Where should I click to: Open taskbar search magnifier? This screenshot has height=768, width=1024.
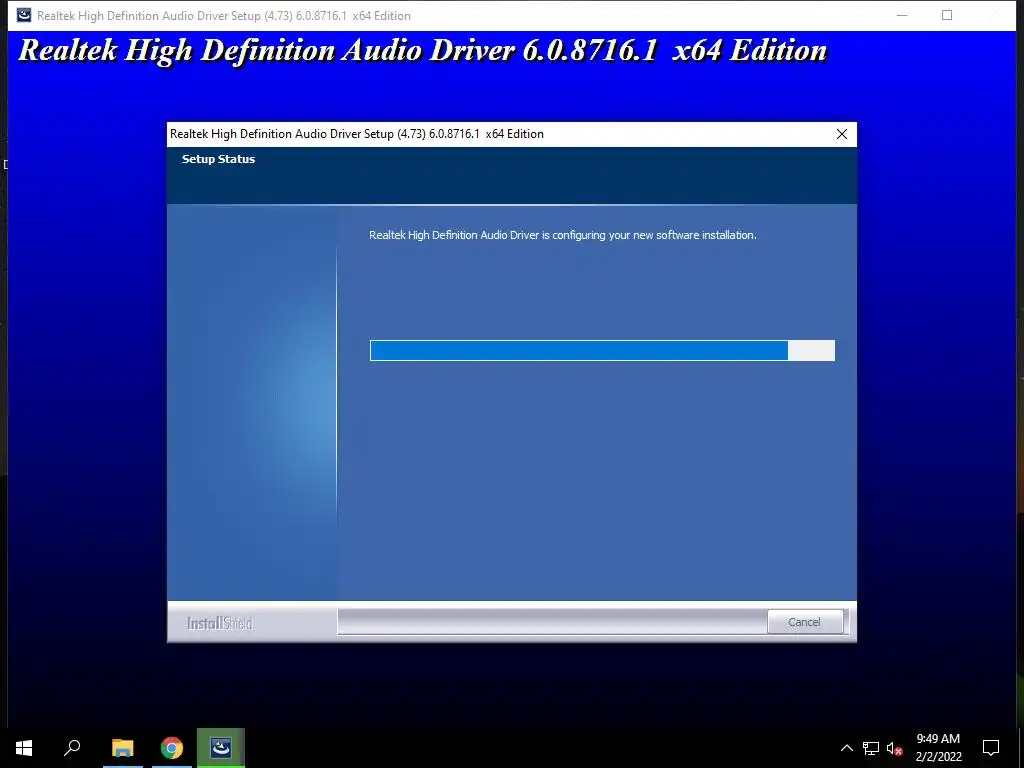(x=72, y=748)
